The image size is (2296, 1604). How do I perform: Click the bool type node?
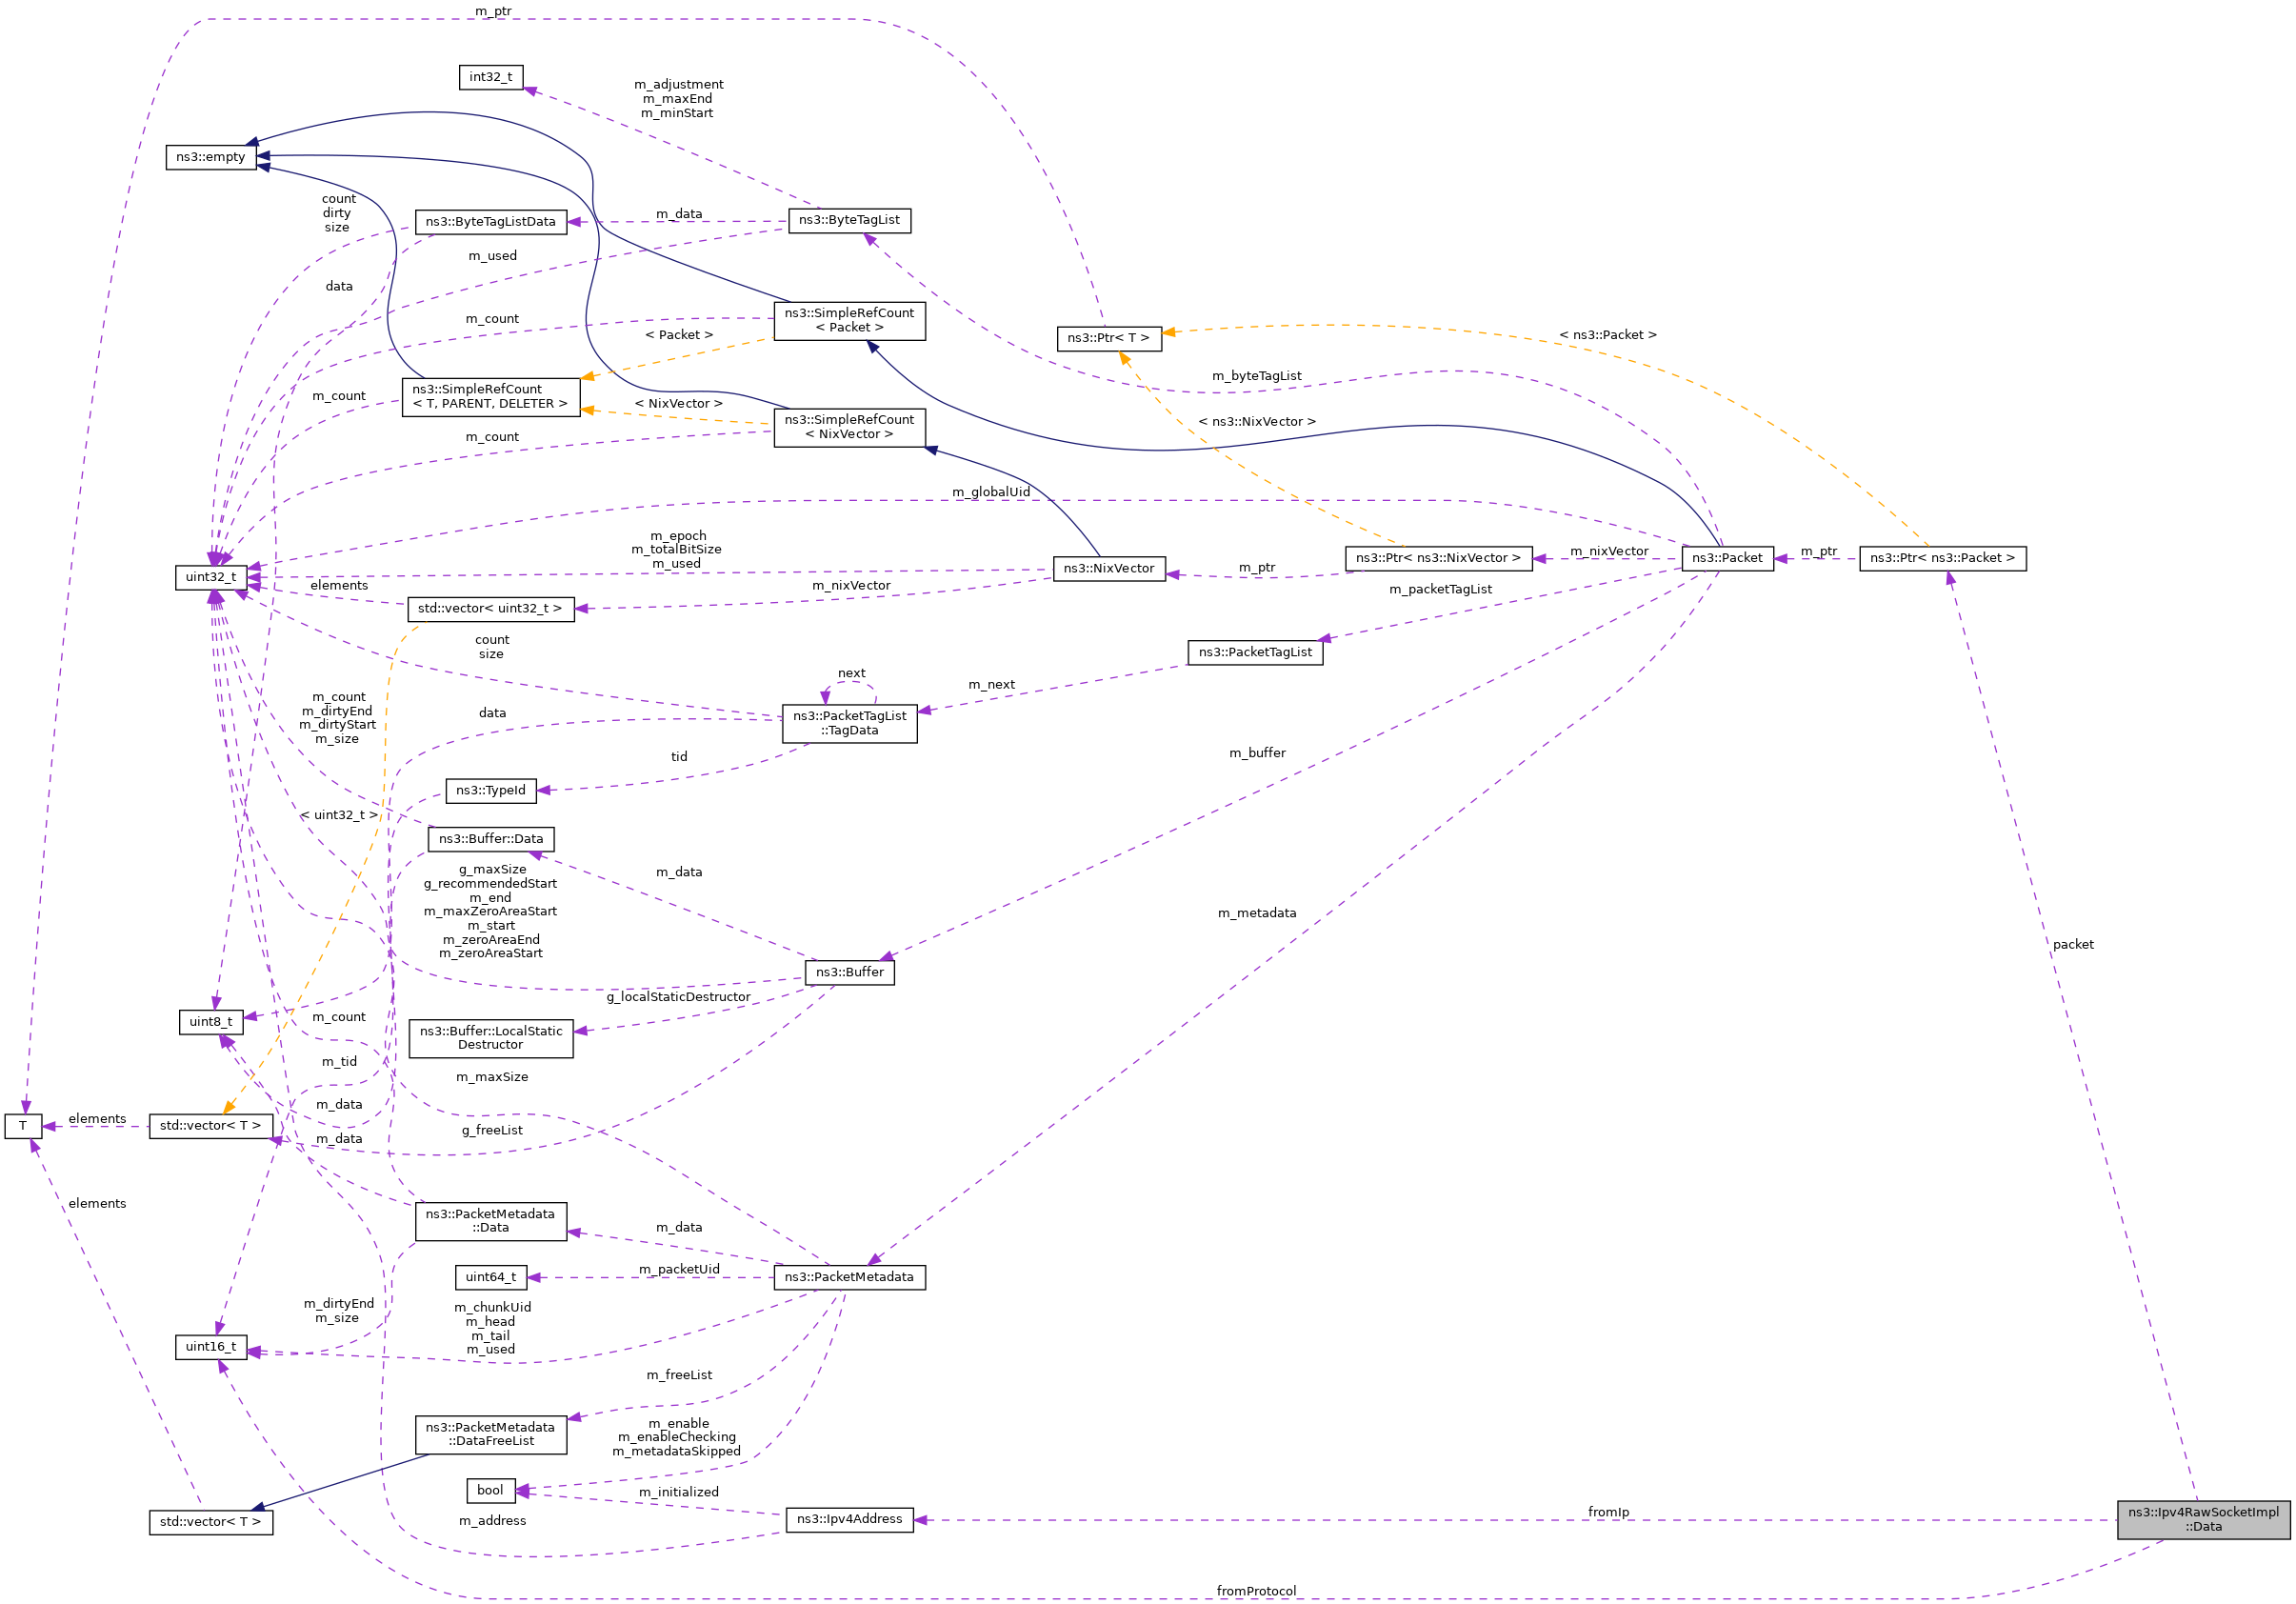tap(491, 1491)
